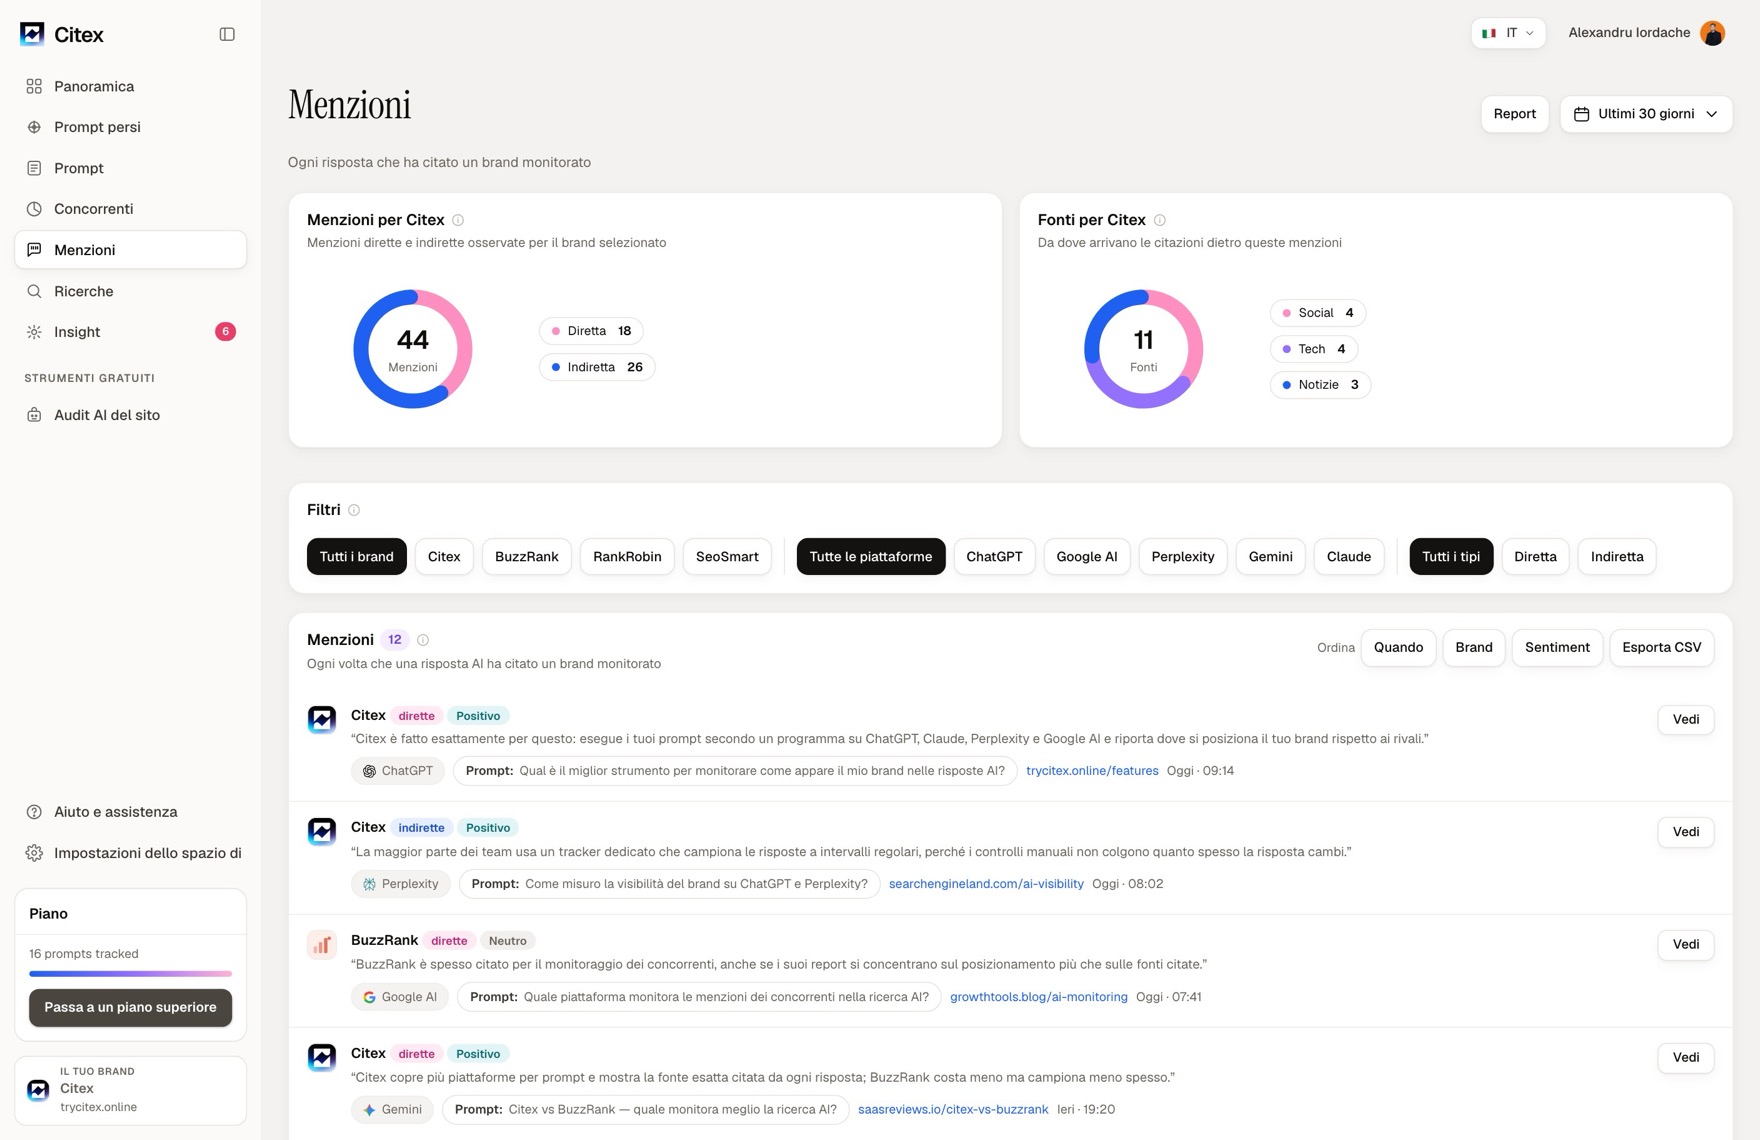Viewport: 1760px width, 1140px height.
Task: Click the Audit AI del sito icon
Action: pos(34,415)
